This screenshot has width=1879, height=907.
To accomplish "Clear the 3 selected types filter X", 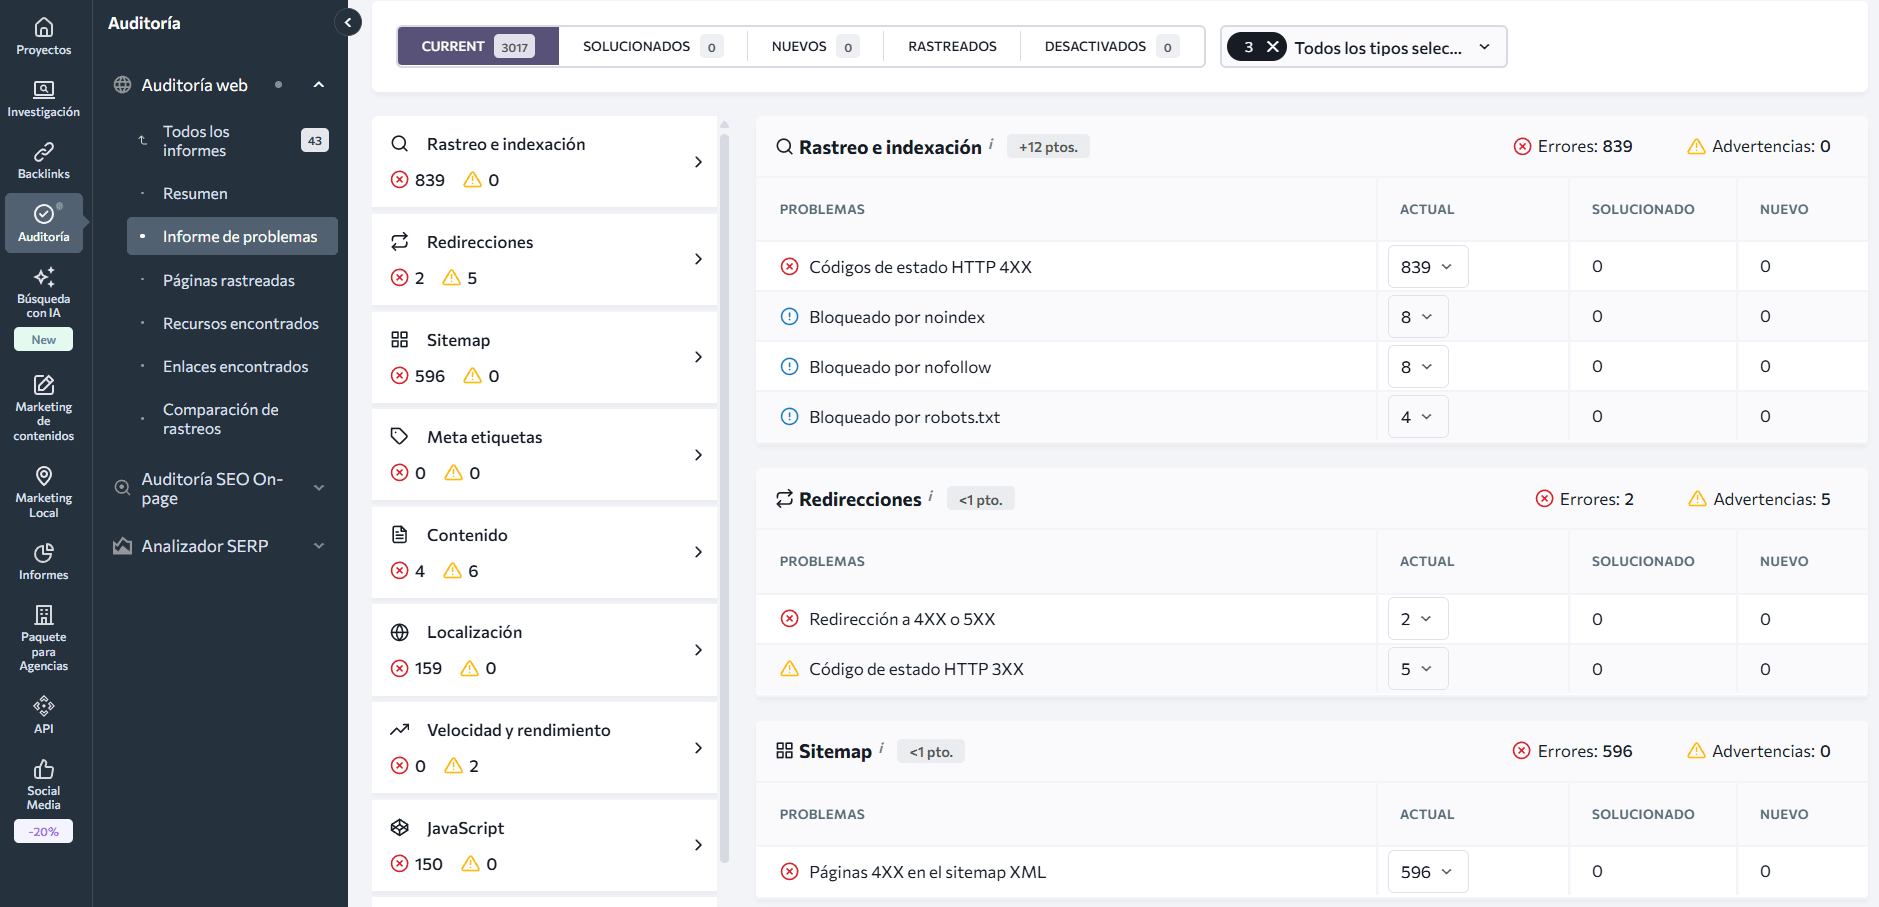I will click(x=1273, y=47).
